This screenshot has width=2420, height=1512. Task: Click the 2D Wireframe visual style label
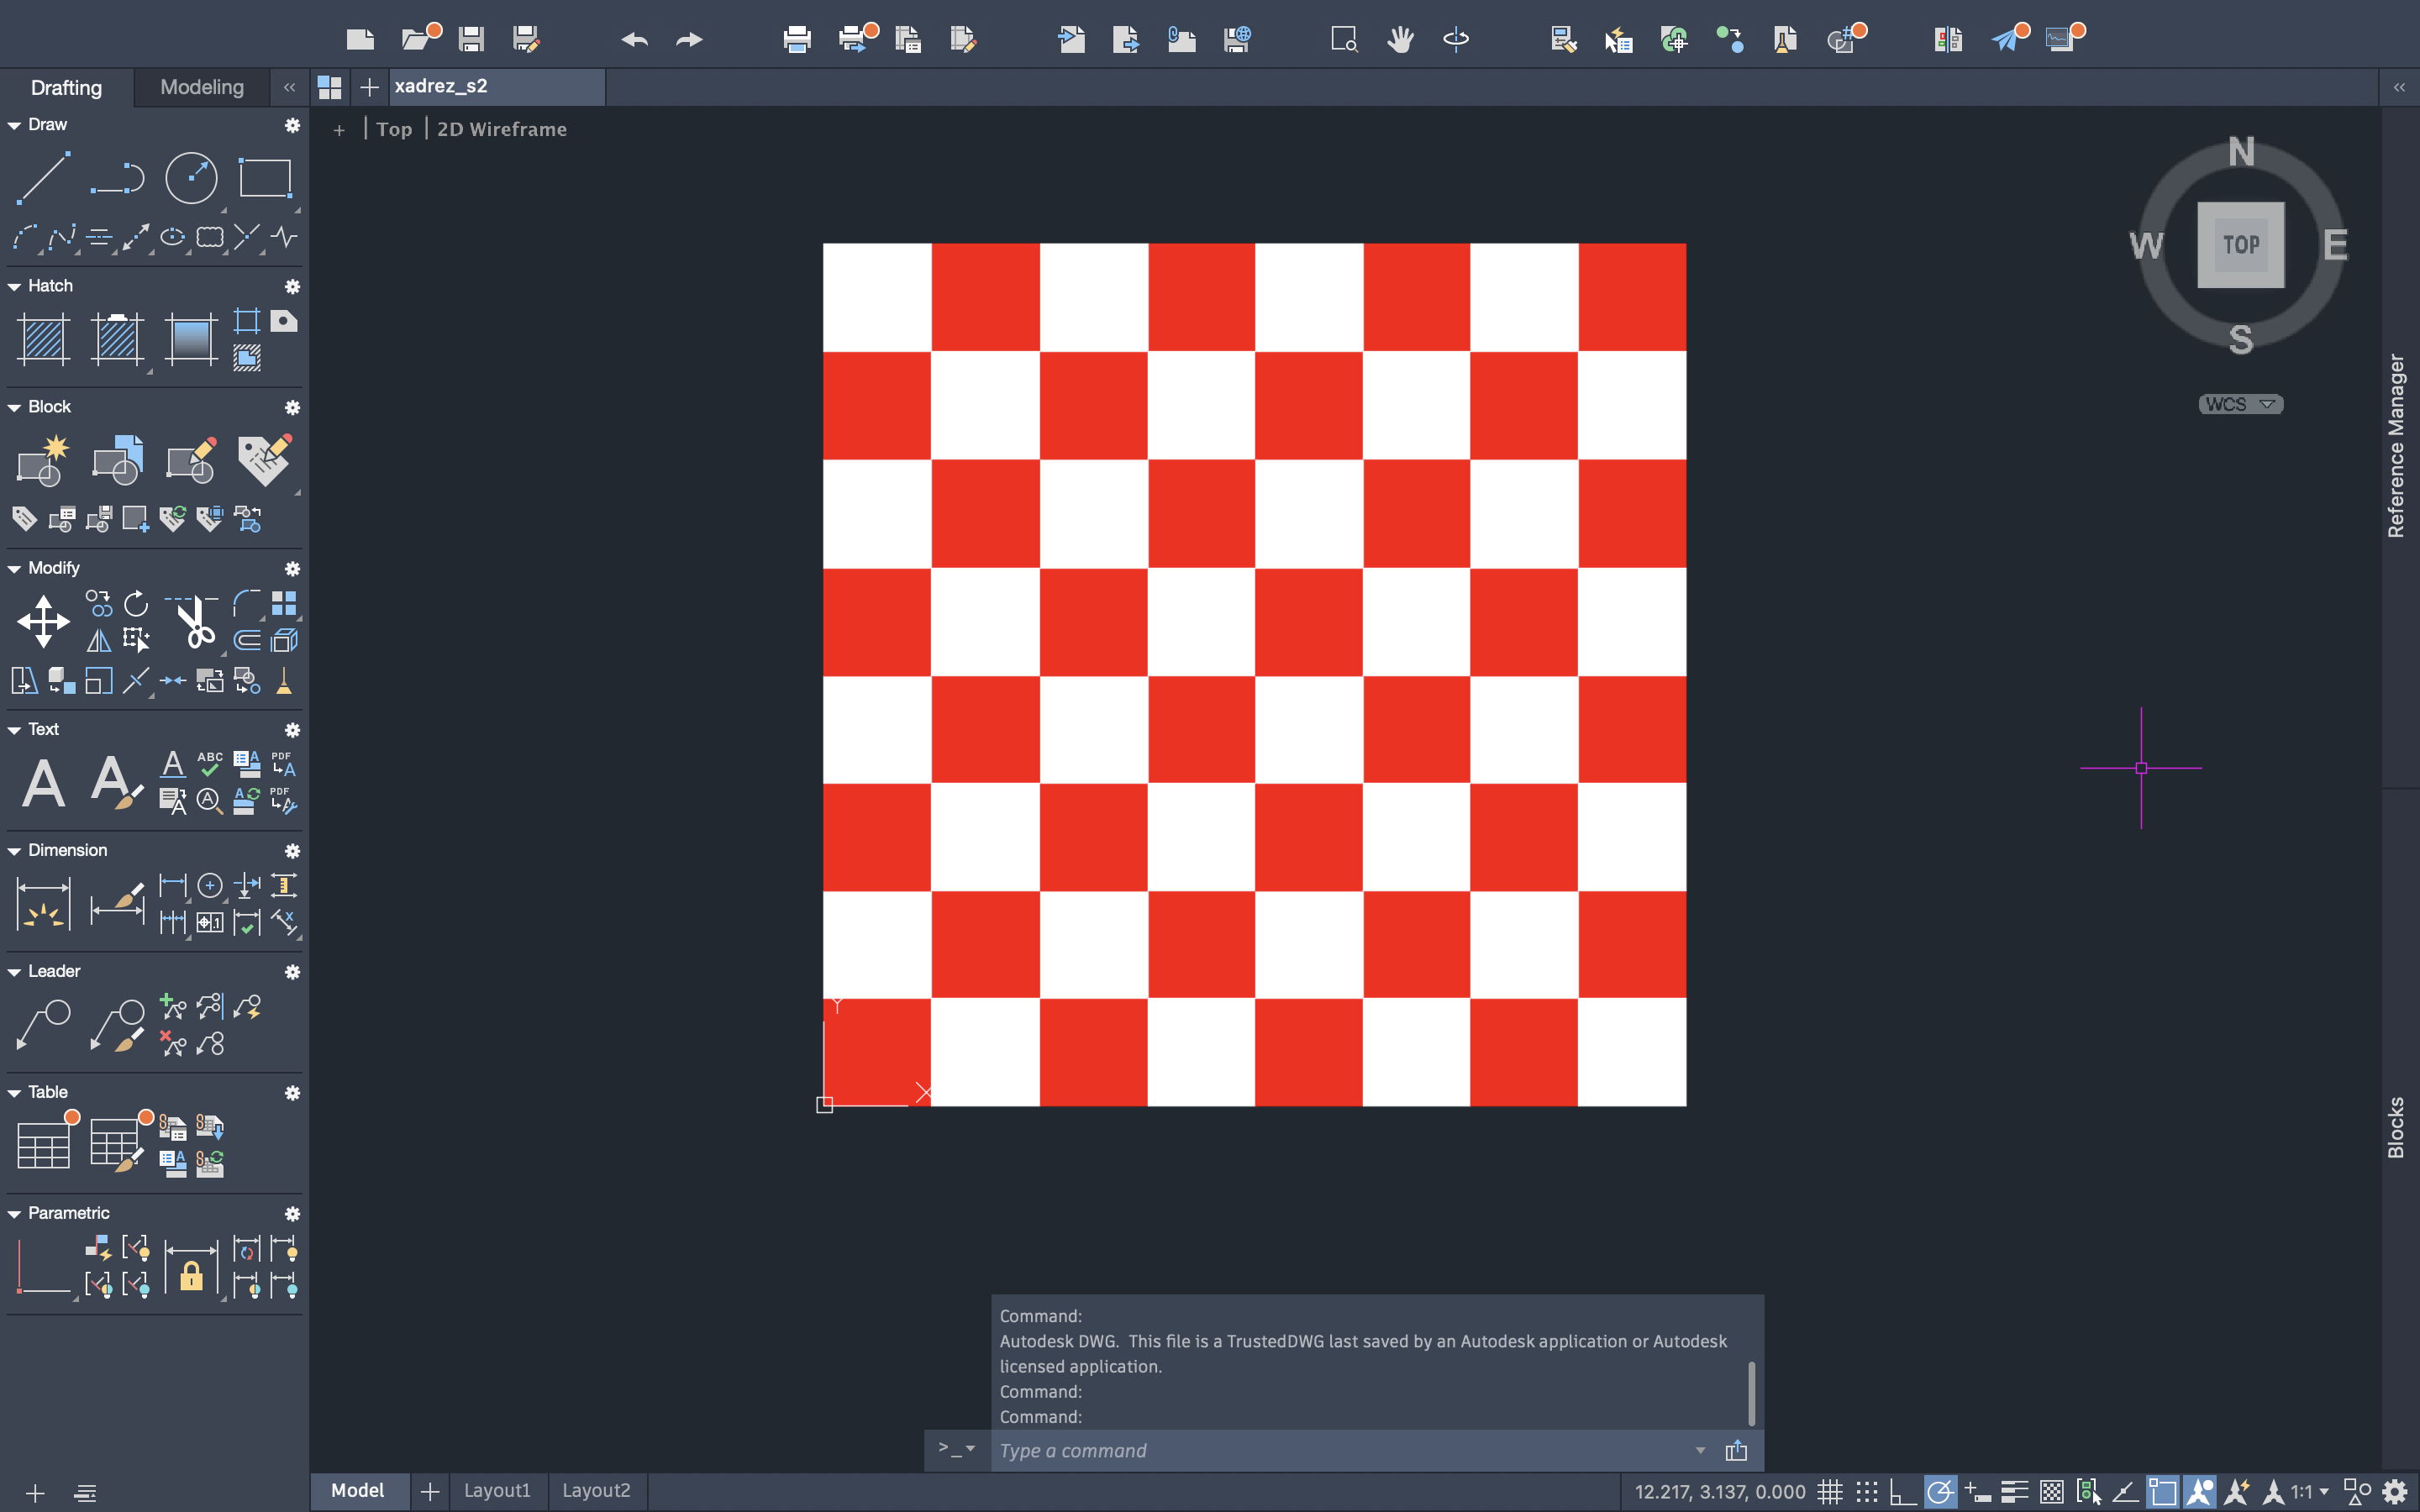(x=501, y=129)
